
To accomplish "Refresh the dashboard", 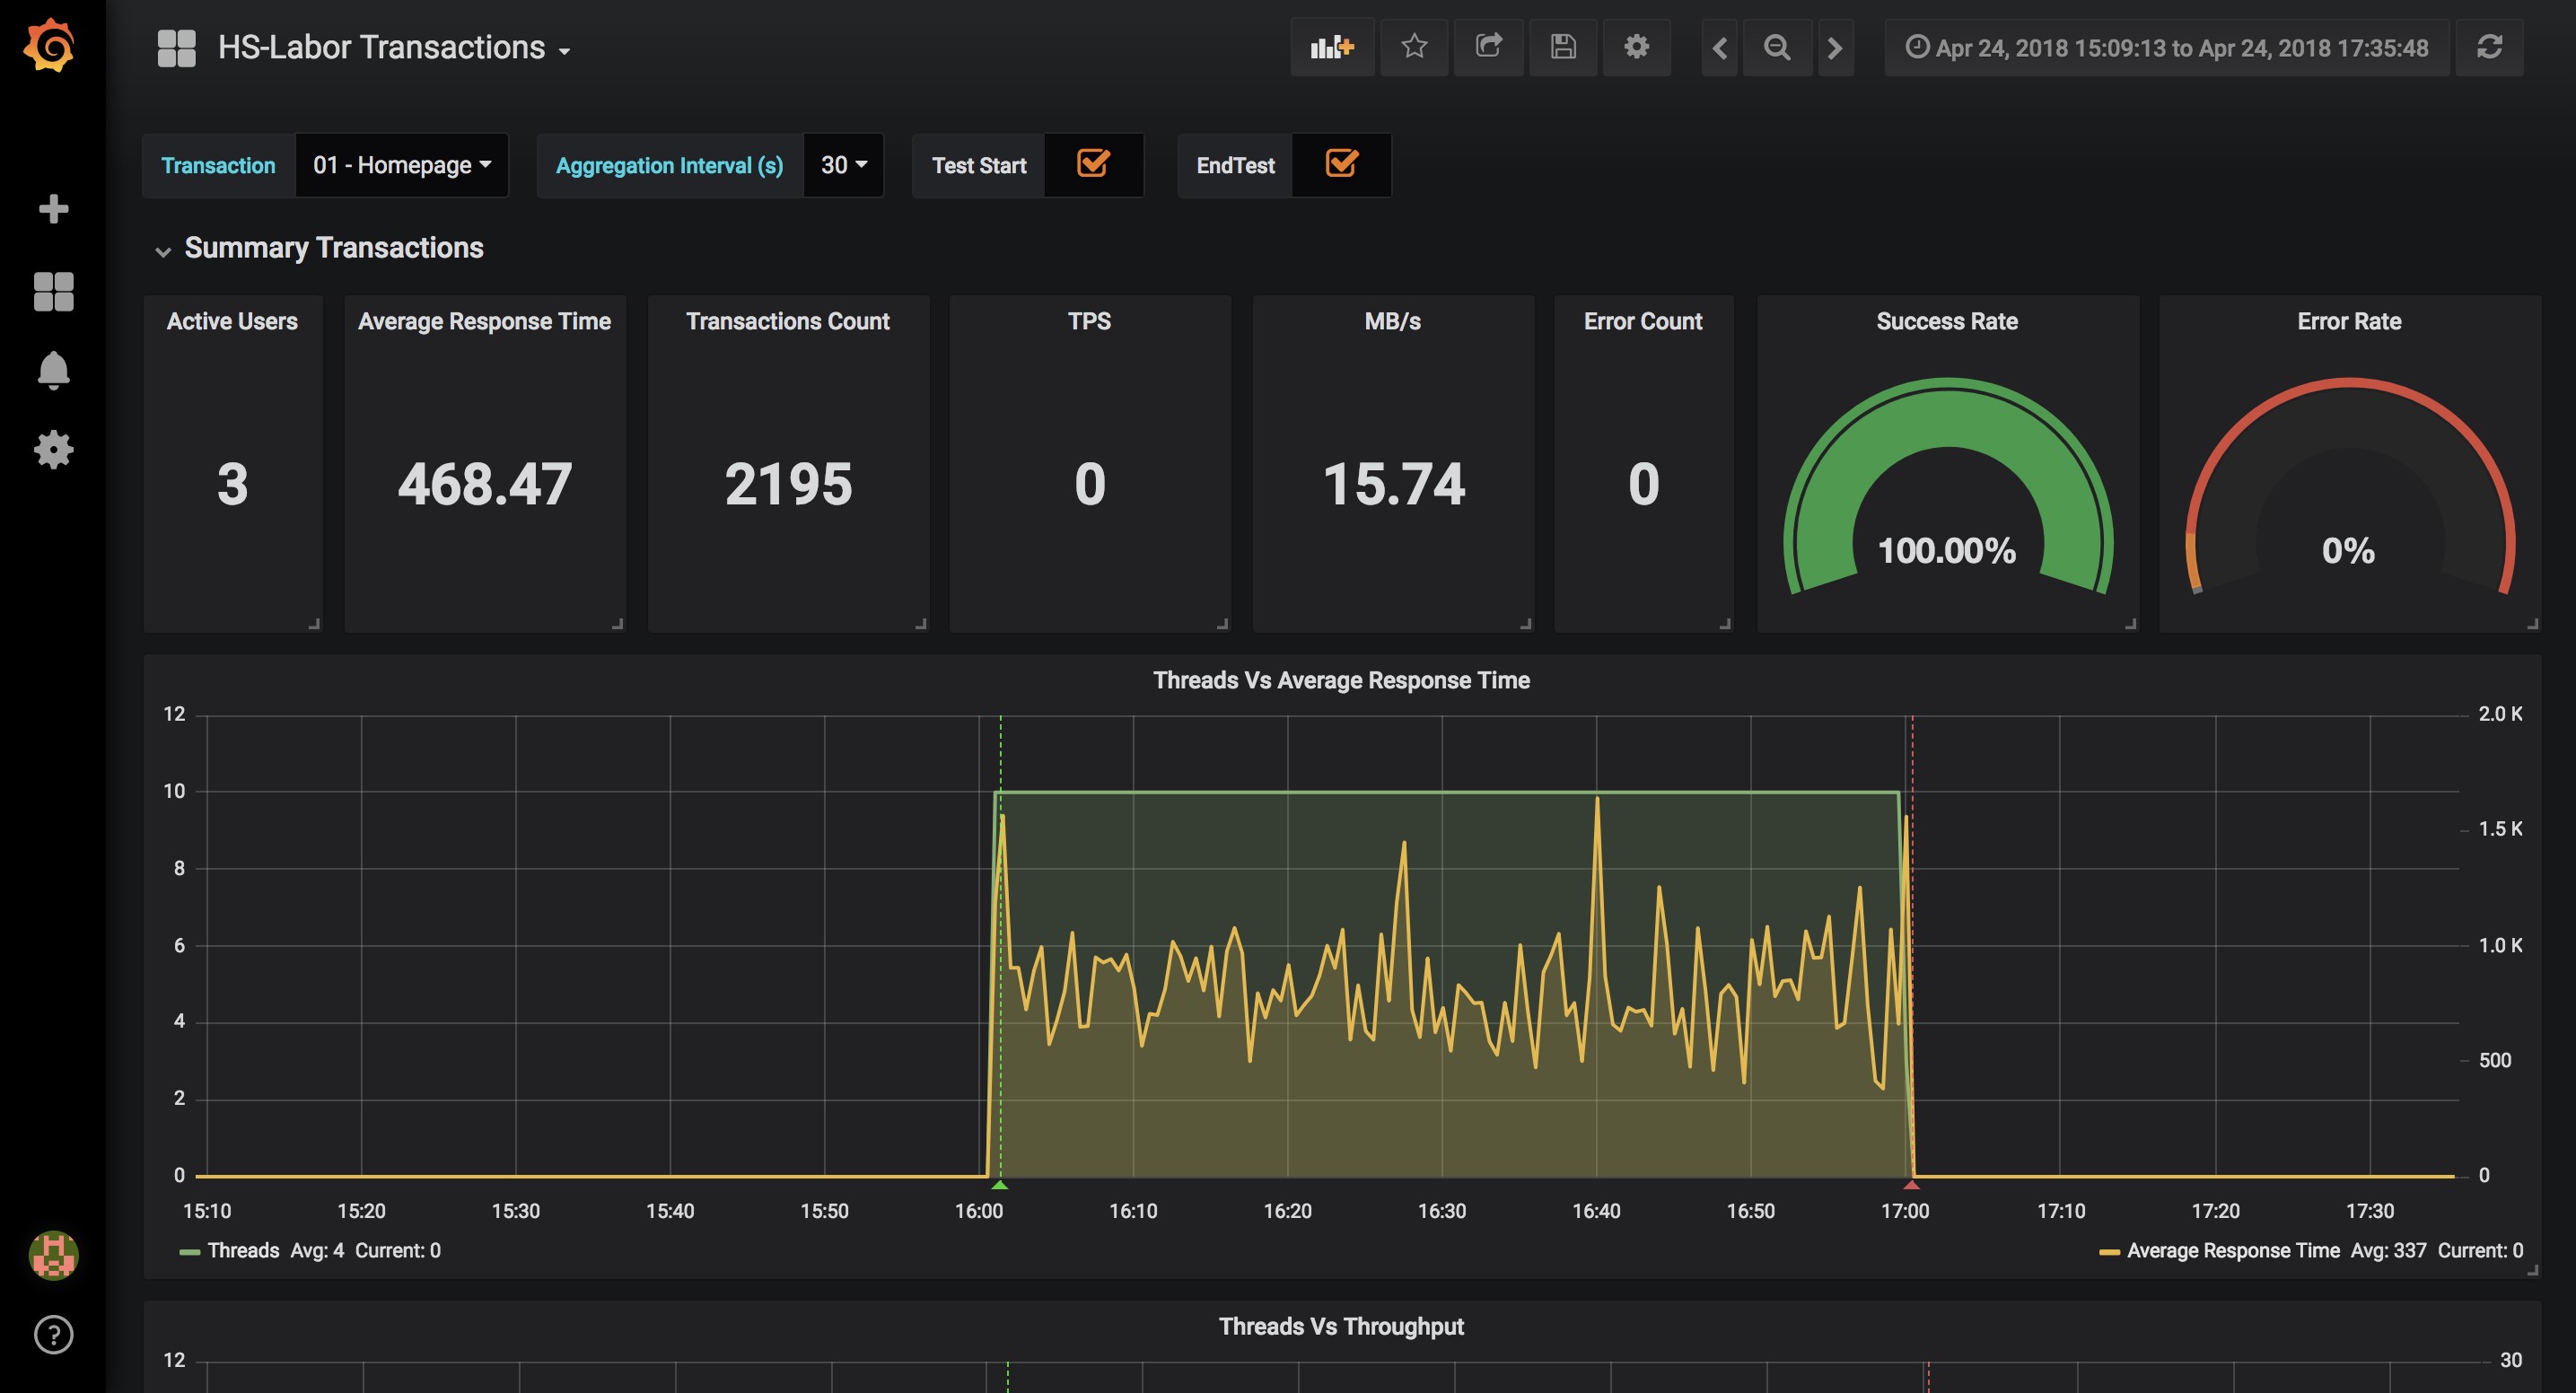I will pos(2489,47).
